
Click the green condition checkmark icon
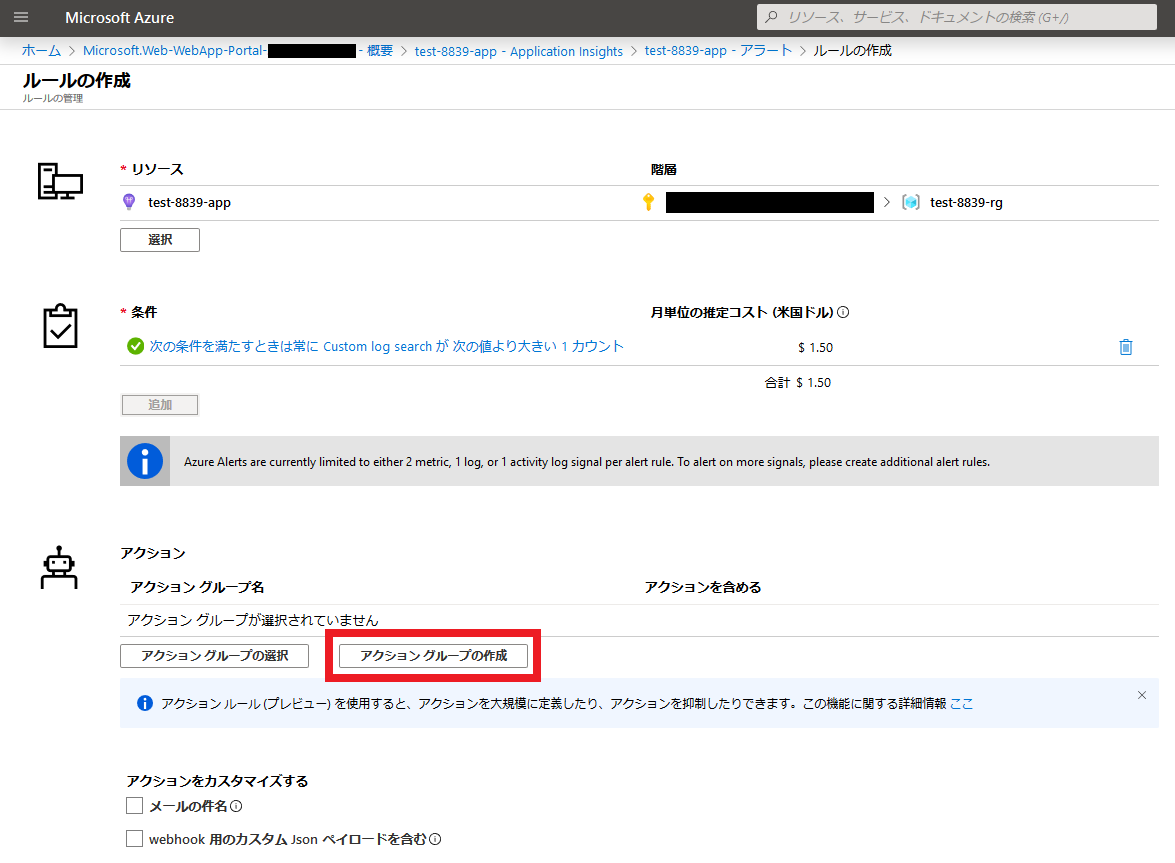pyautogui.click(x=136, y=346)
